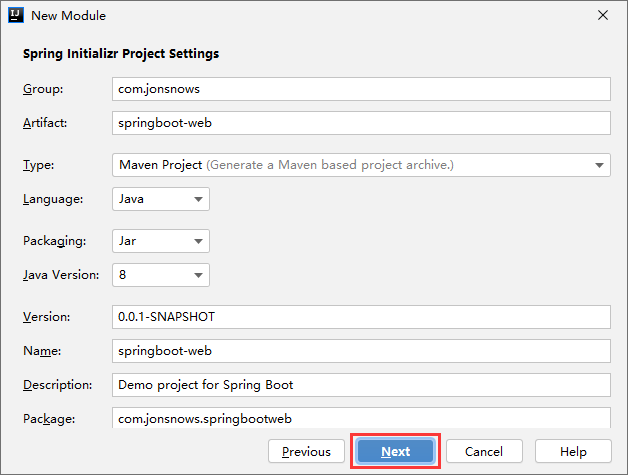Click the Cancel button
Screen dimensions: 628x475
(483, 452)
